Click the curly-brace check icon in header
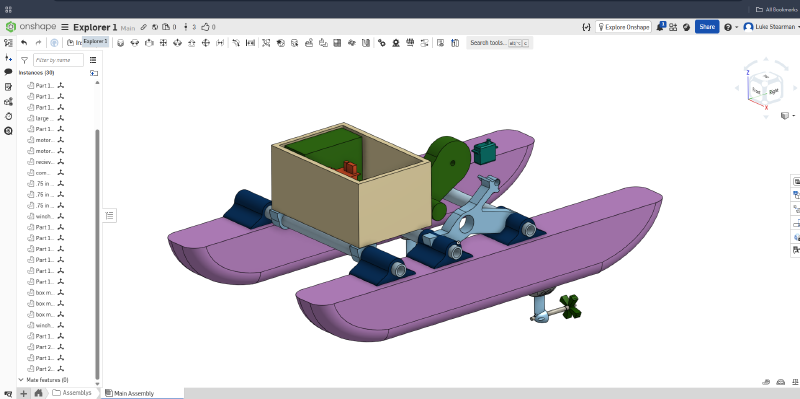The image size is (800, 399). [x=586, y=27]
